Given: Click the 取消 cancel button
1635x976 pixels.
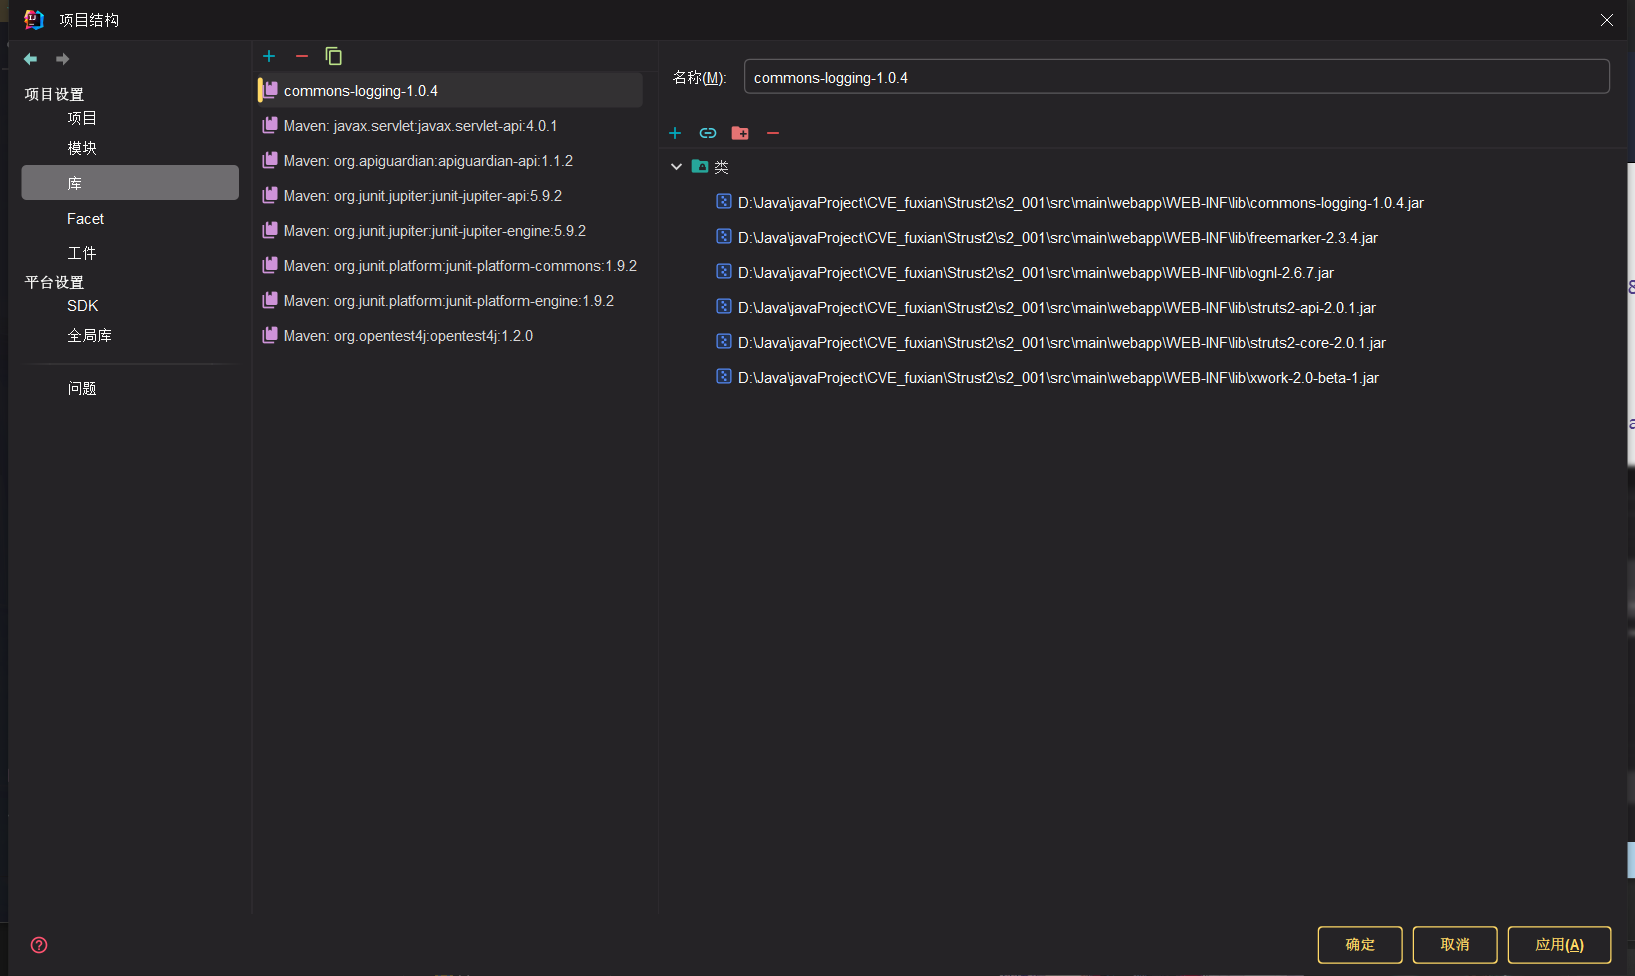Looking at the screenshot, I should [1455, 945].
